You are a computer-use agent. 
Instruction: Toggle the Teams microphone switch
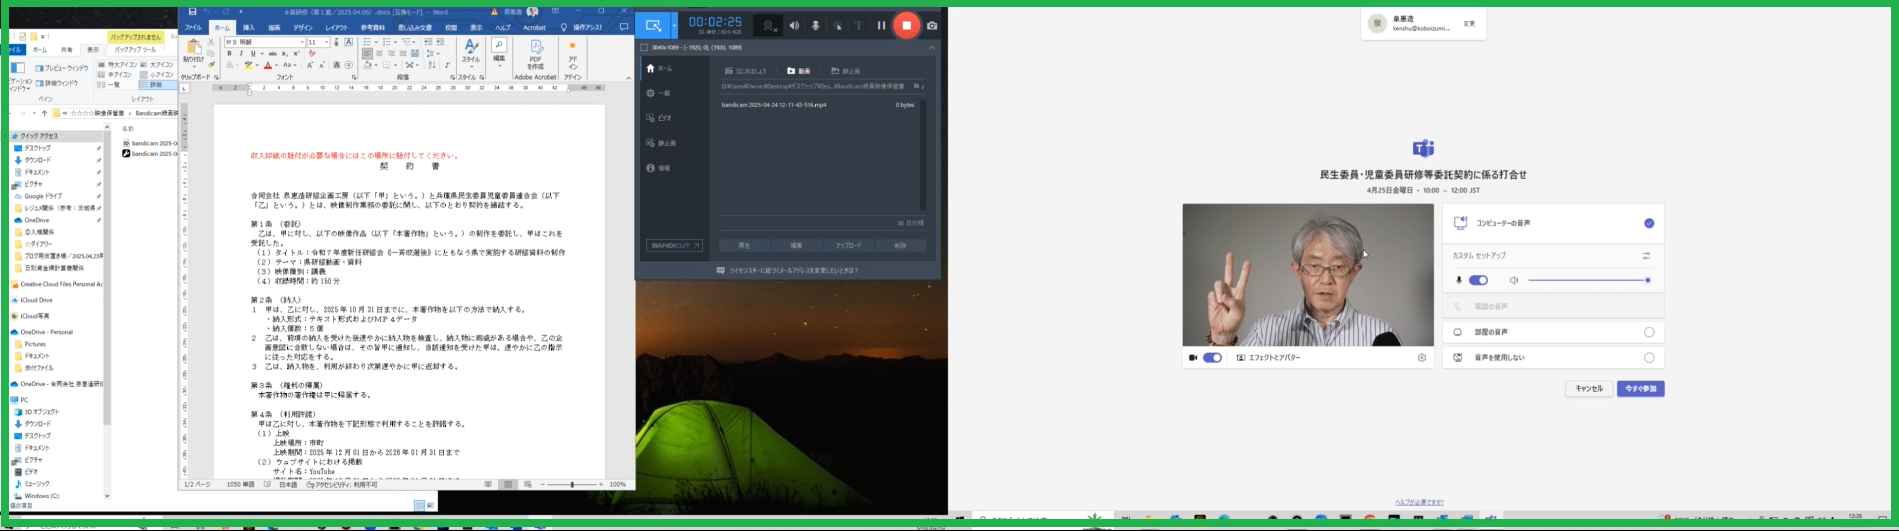pos(1478,281)
